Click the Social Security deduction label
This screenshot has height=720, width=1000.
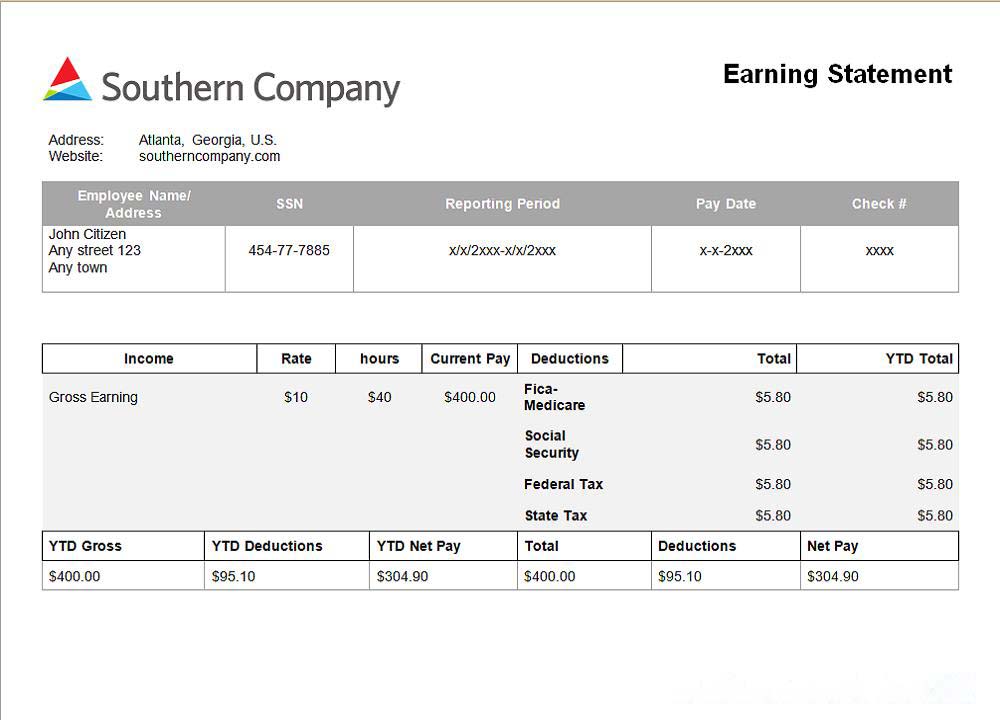point(551,444)
